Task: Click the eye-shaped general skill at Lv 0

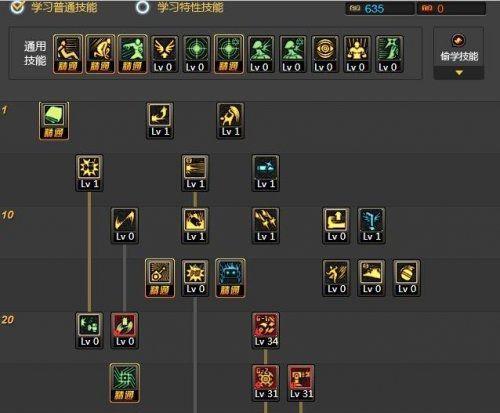Action: pyautogui.click(x=324, y=54)
